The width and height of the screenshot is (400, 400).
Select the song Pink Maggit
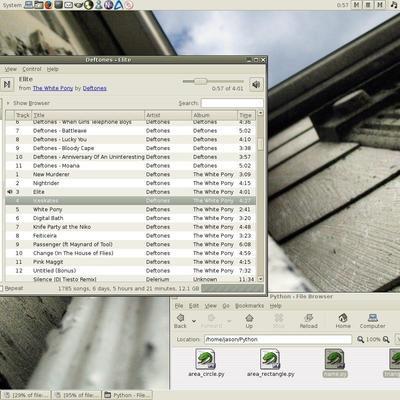coord(131,262)
